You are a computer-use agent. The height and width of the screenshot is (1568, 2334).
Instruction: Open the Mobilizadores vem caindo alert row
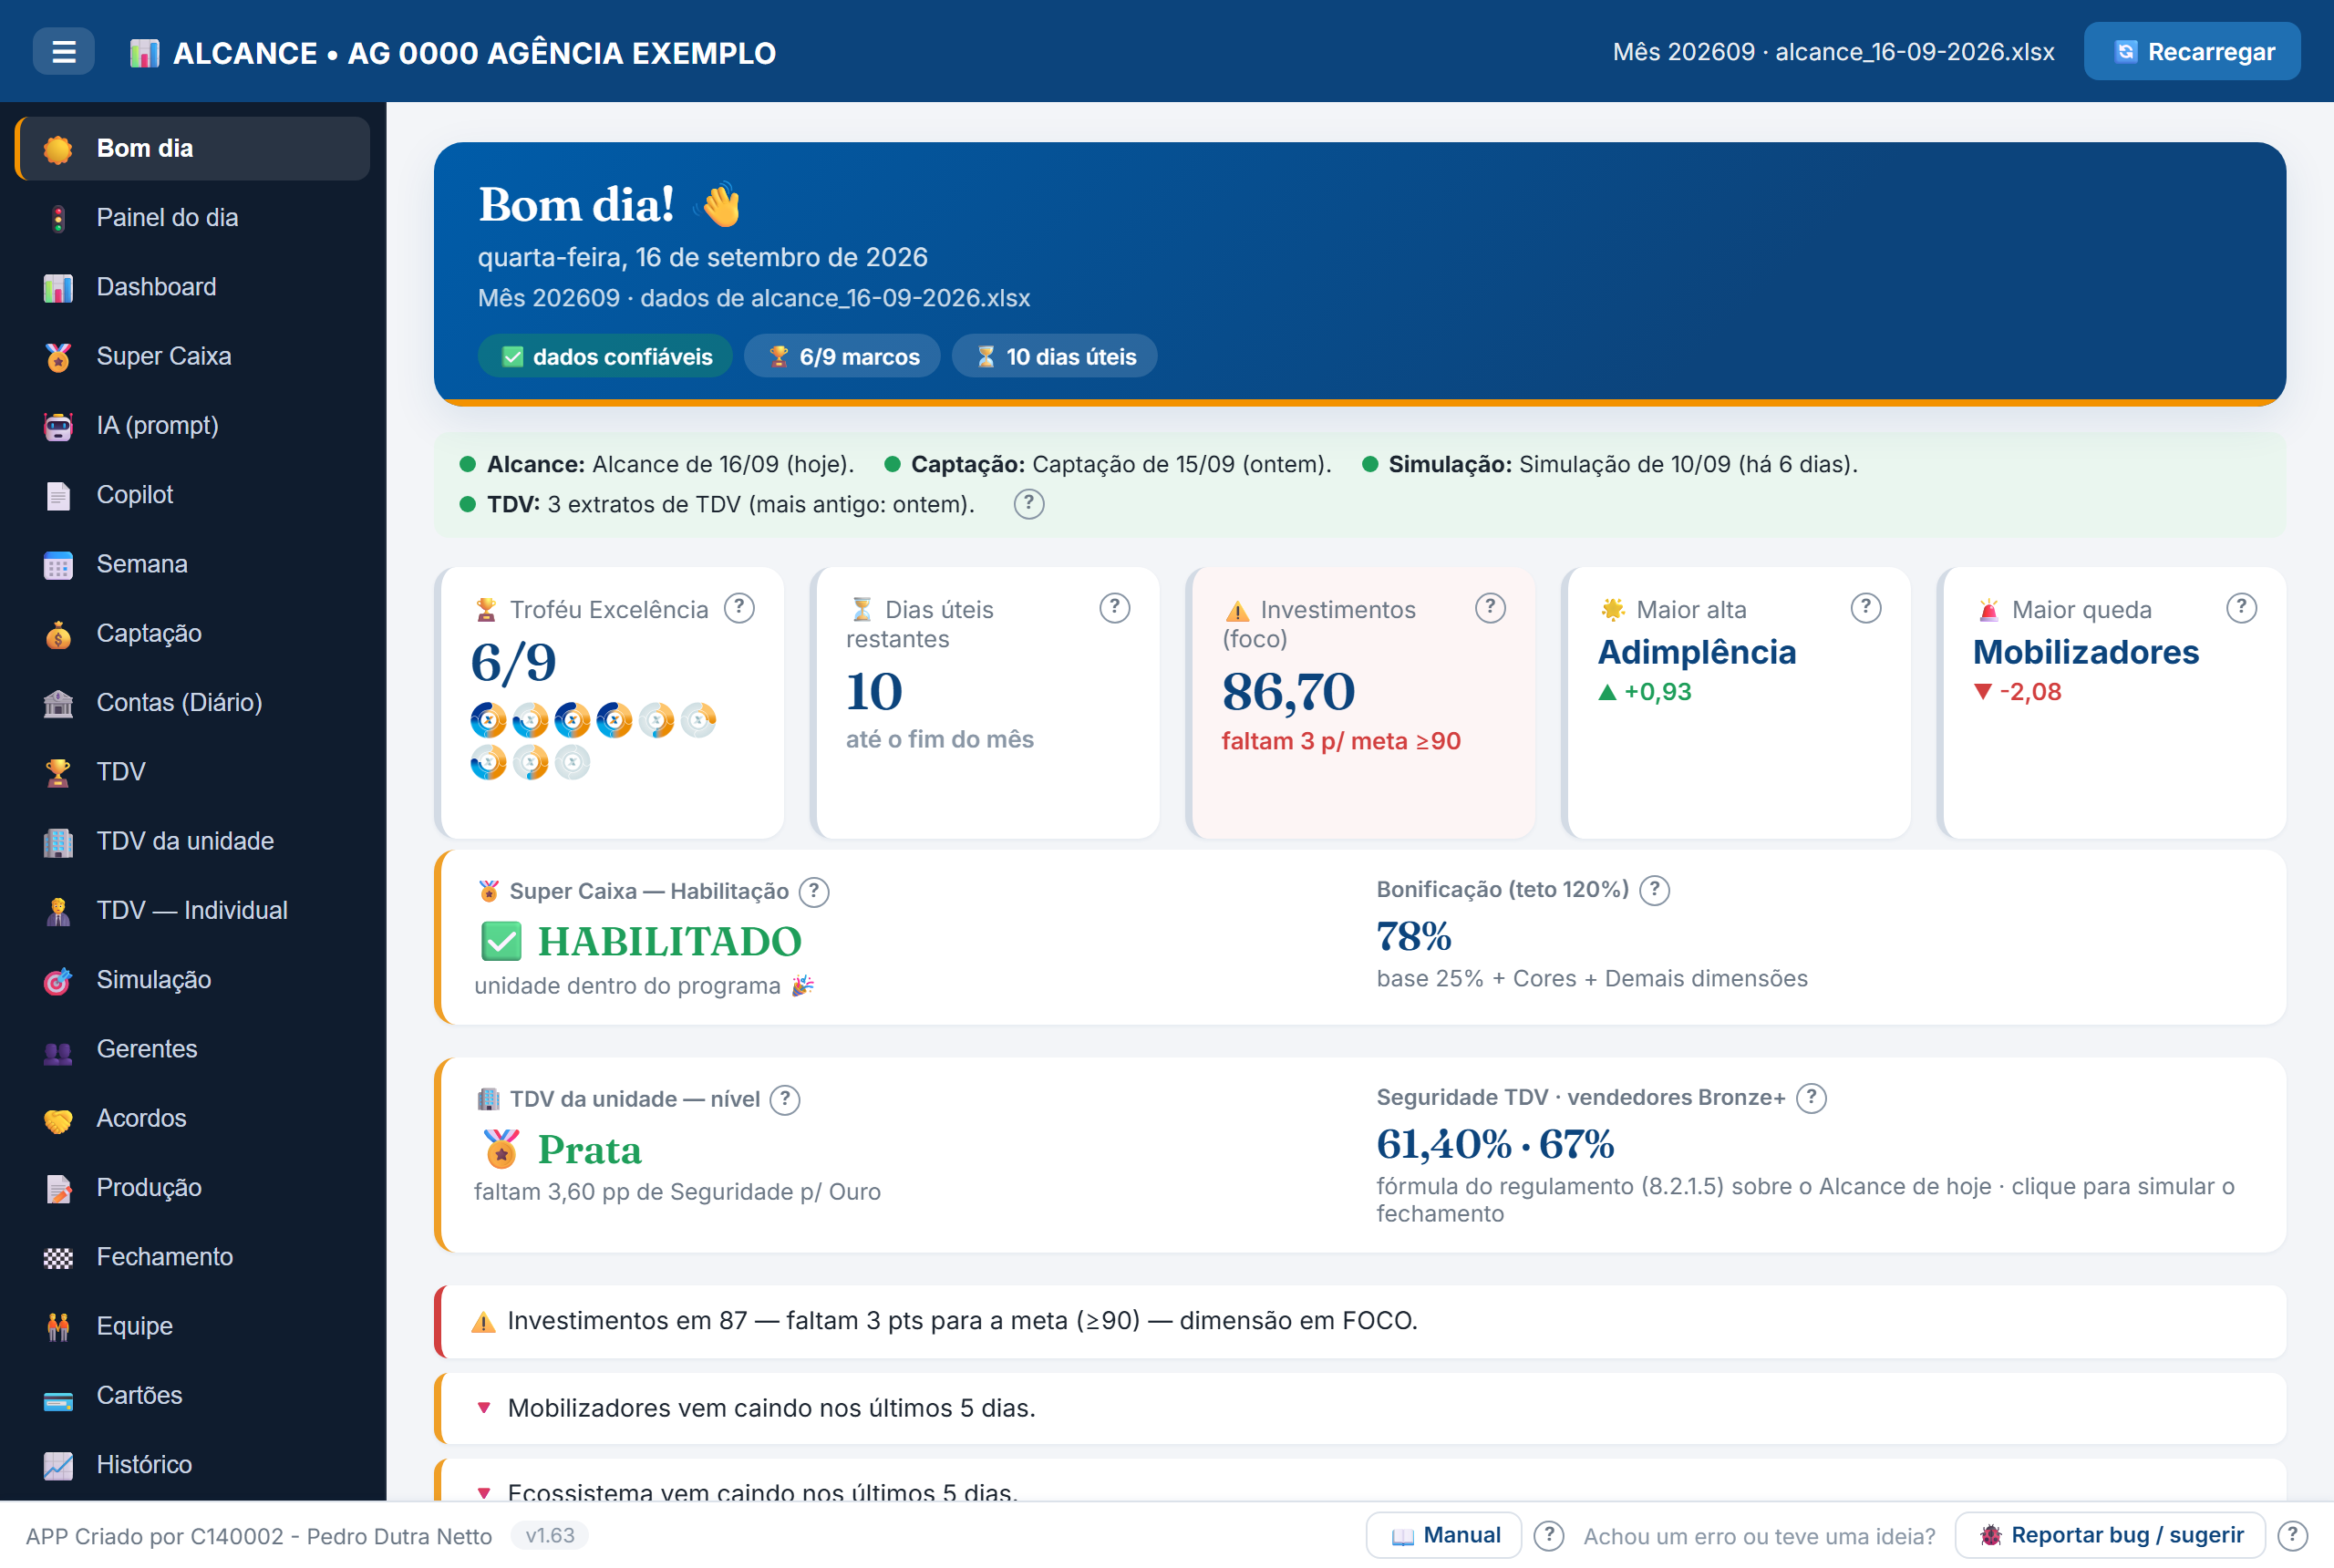pos(1360,1408)
